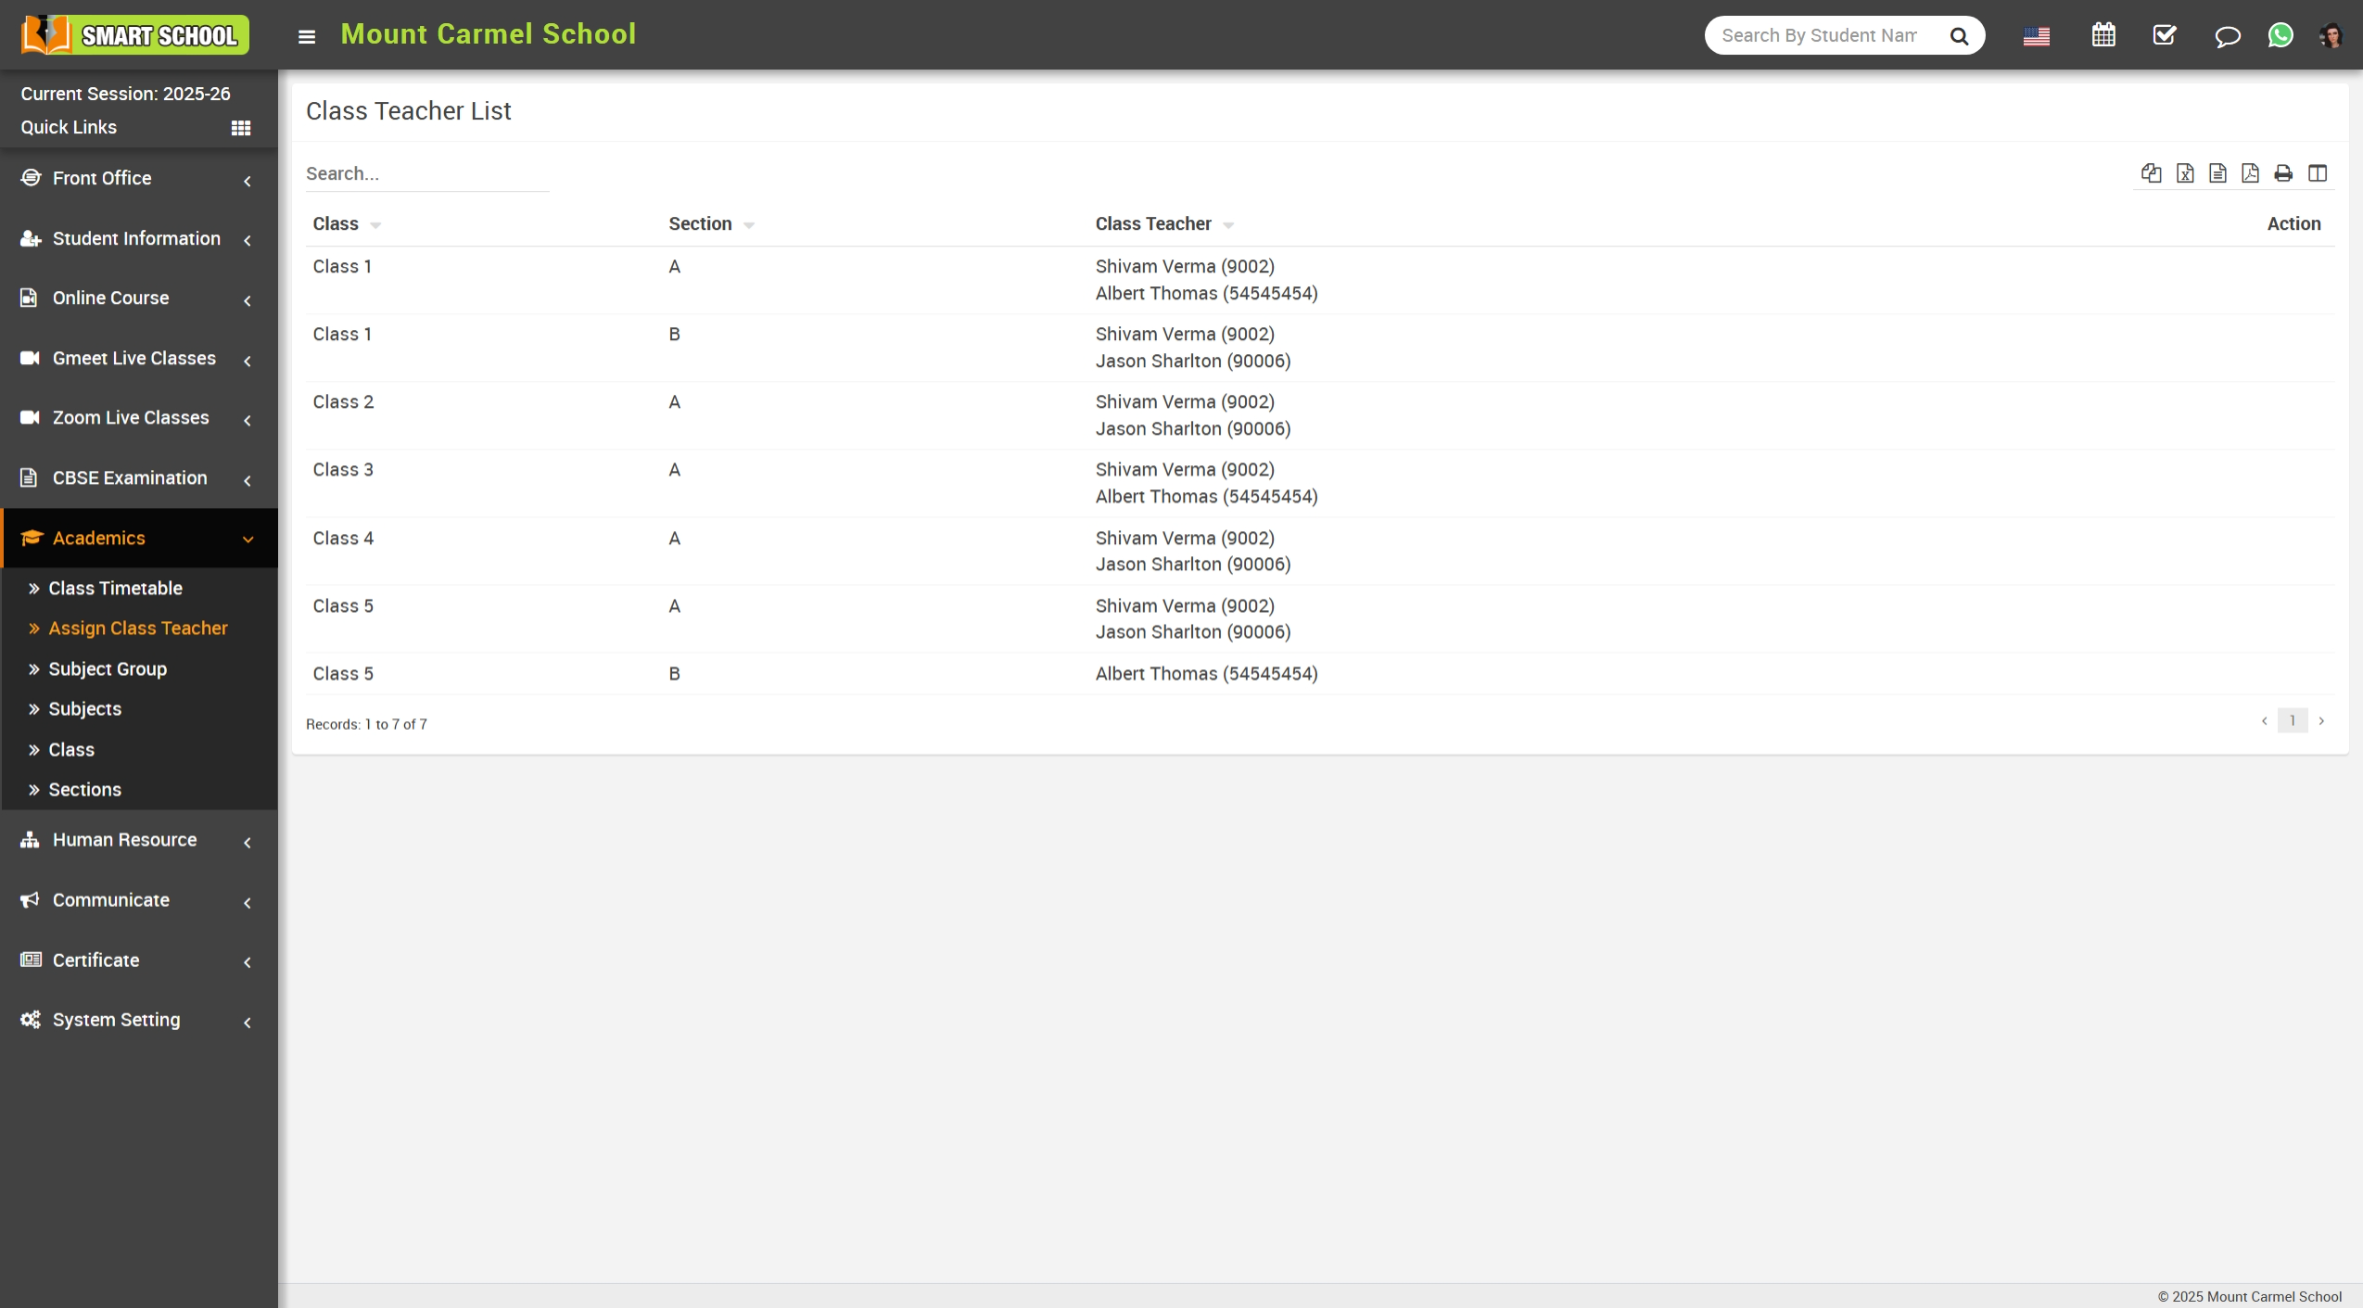Open Class Timetable submenu item

tap(116, 588)
